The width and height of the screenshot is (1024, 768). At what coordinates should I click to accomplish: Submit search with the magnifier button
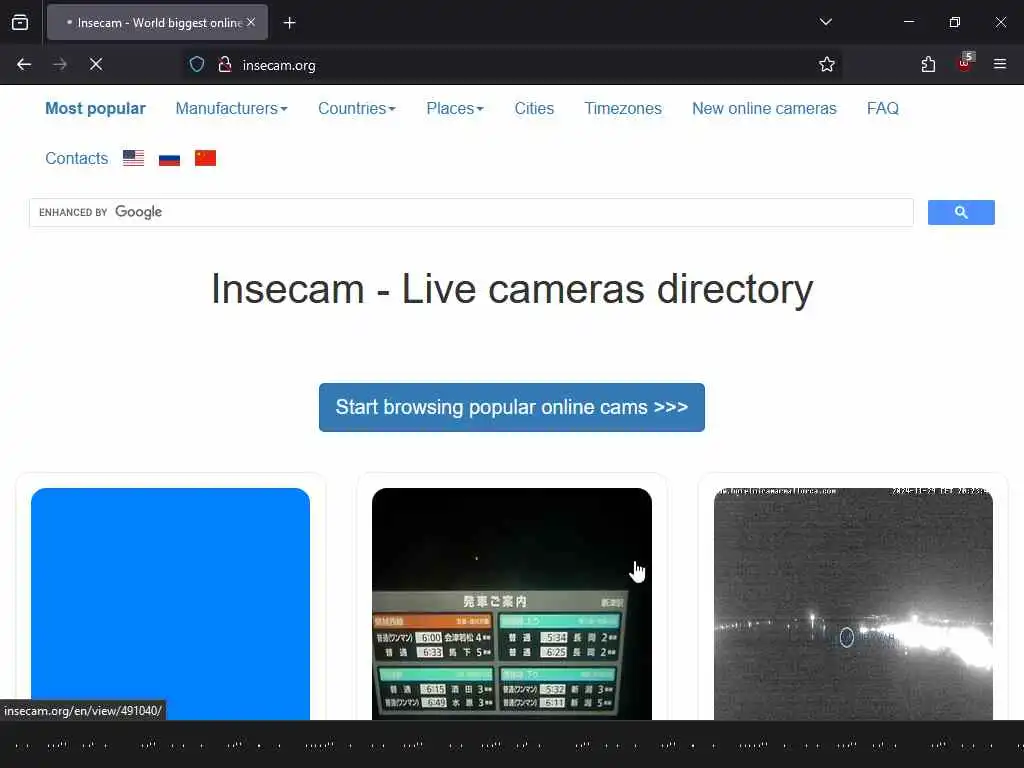(x=961, y=212)
